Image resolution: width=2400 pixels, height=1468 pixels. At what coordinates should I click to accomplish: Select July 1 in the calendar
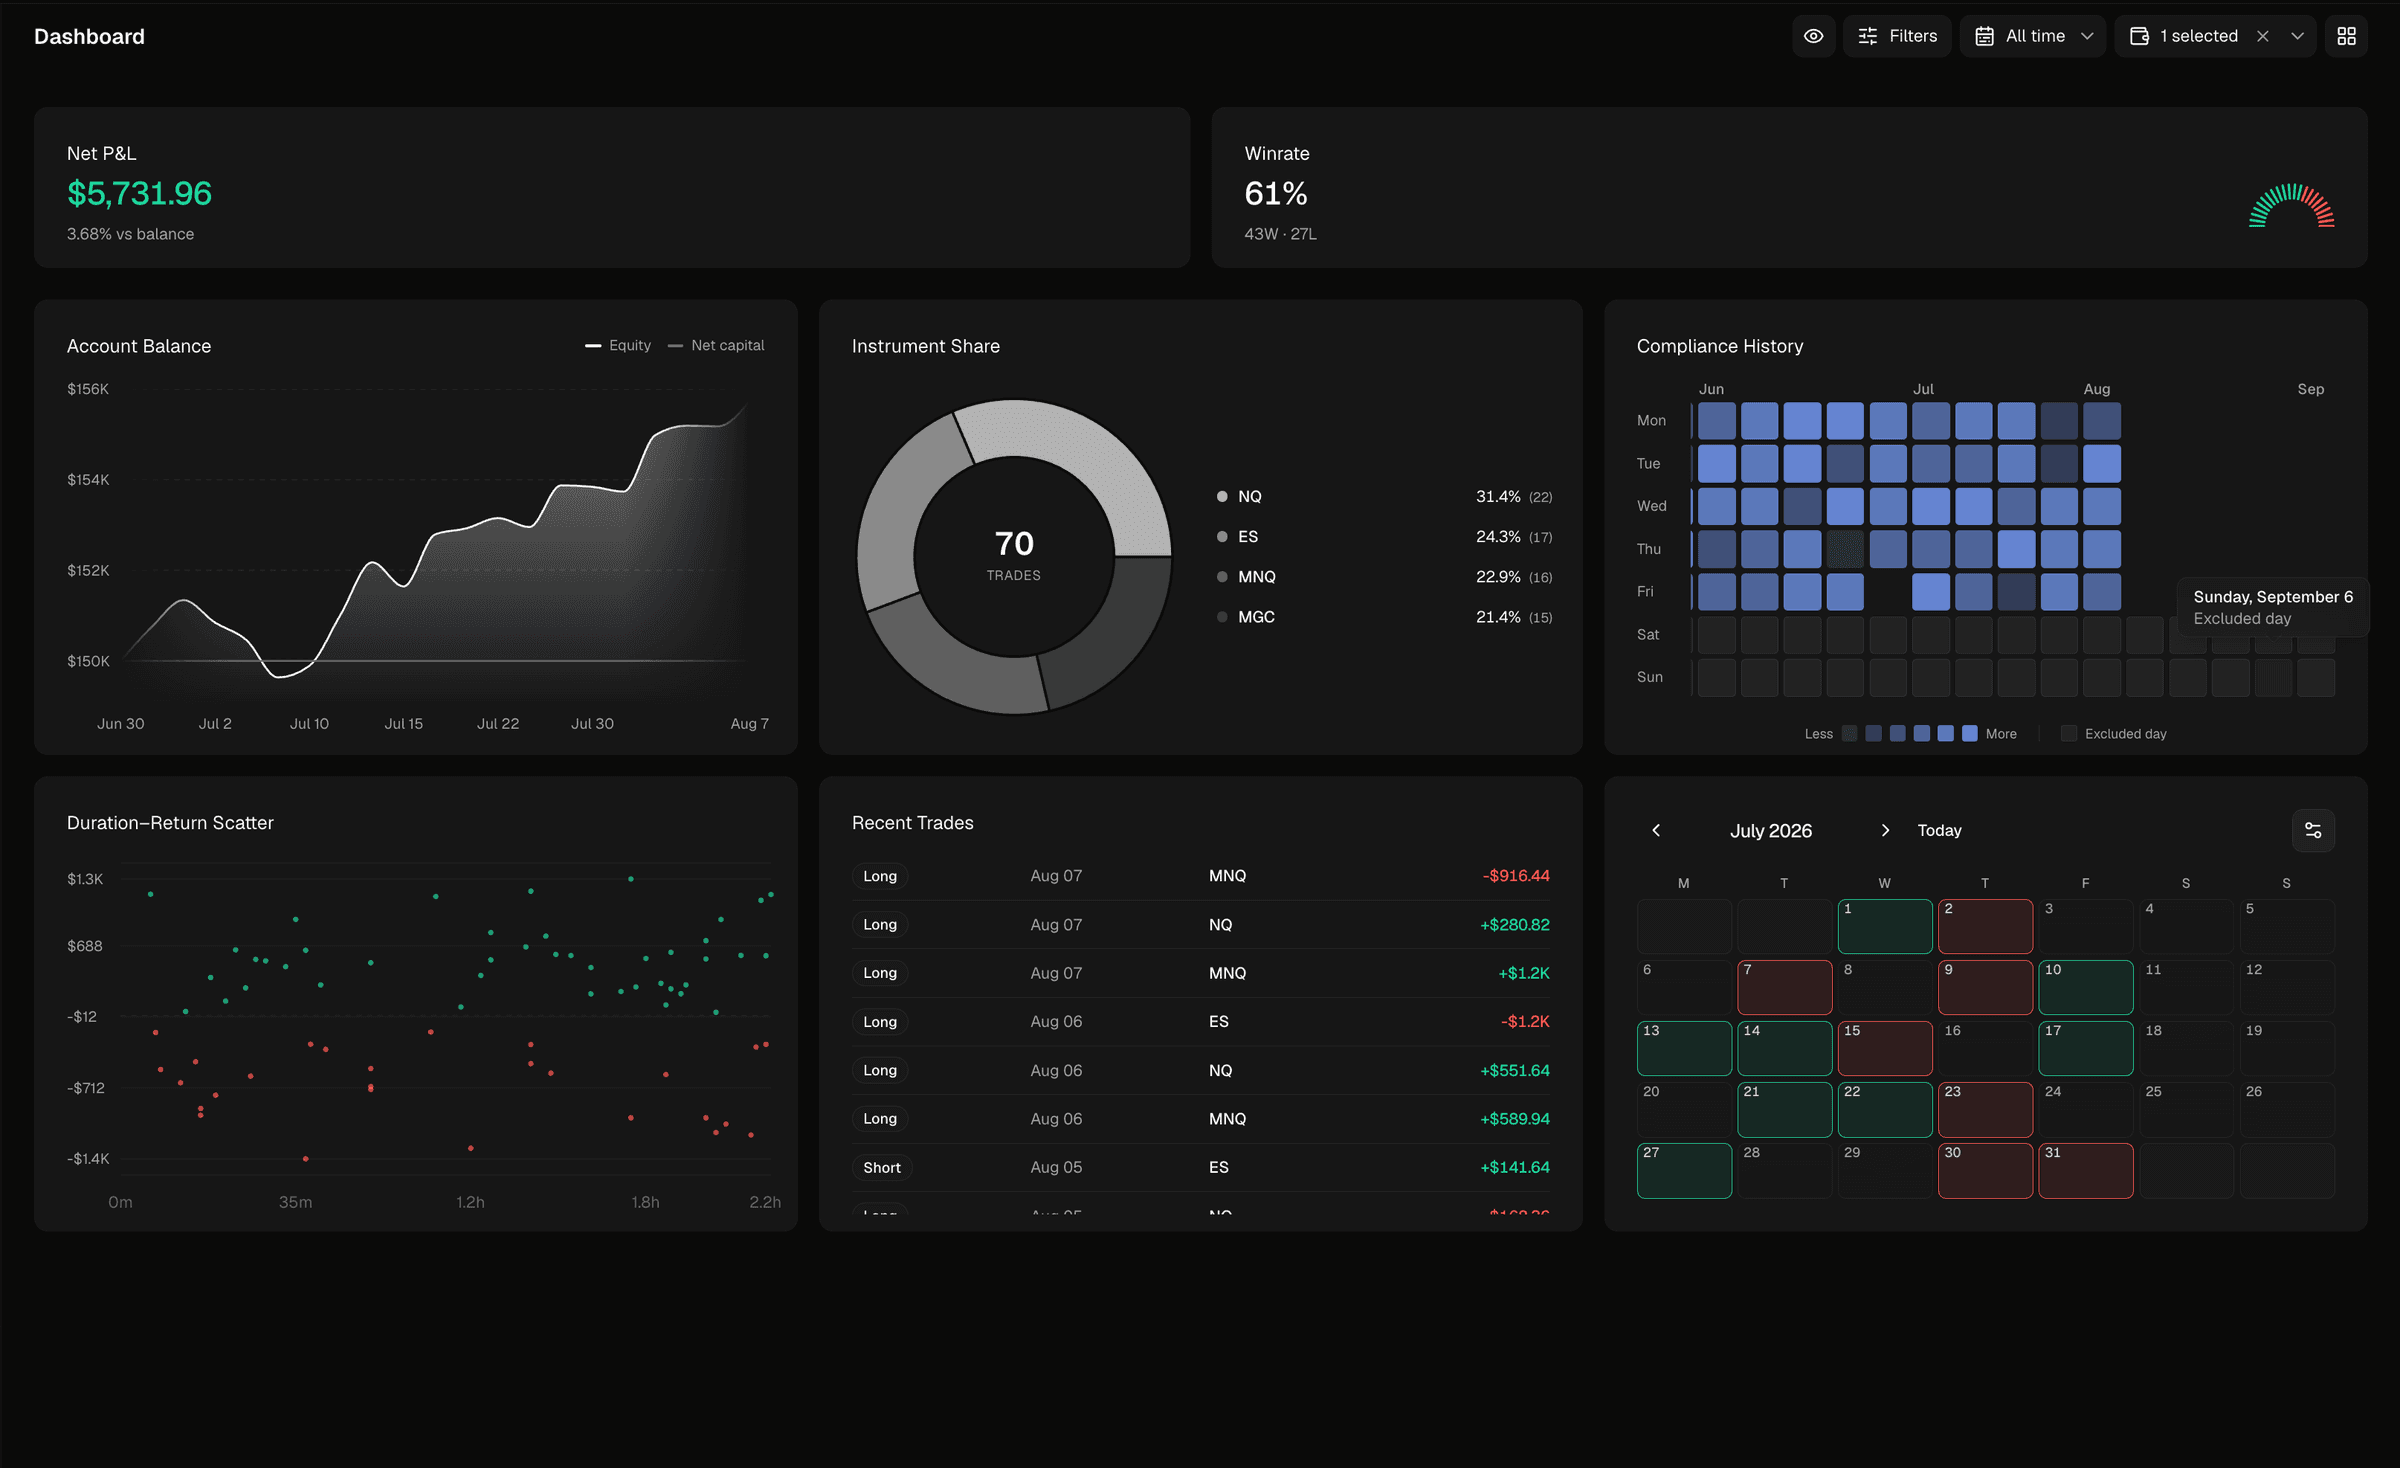[1884, 926]
